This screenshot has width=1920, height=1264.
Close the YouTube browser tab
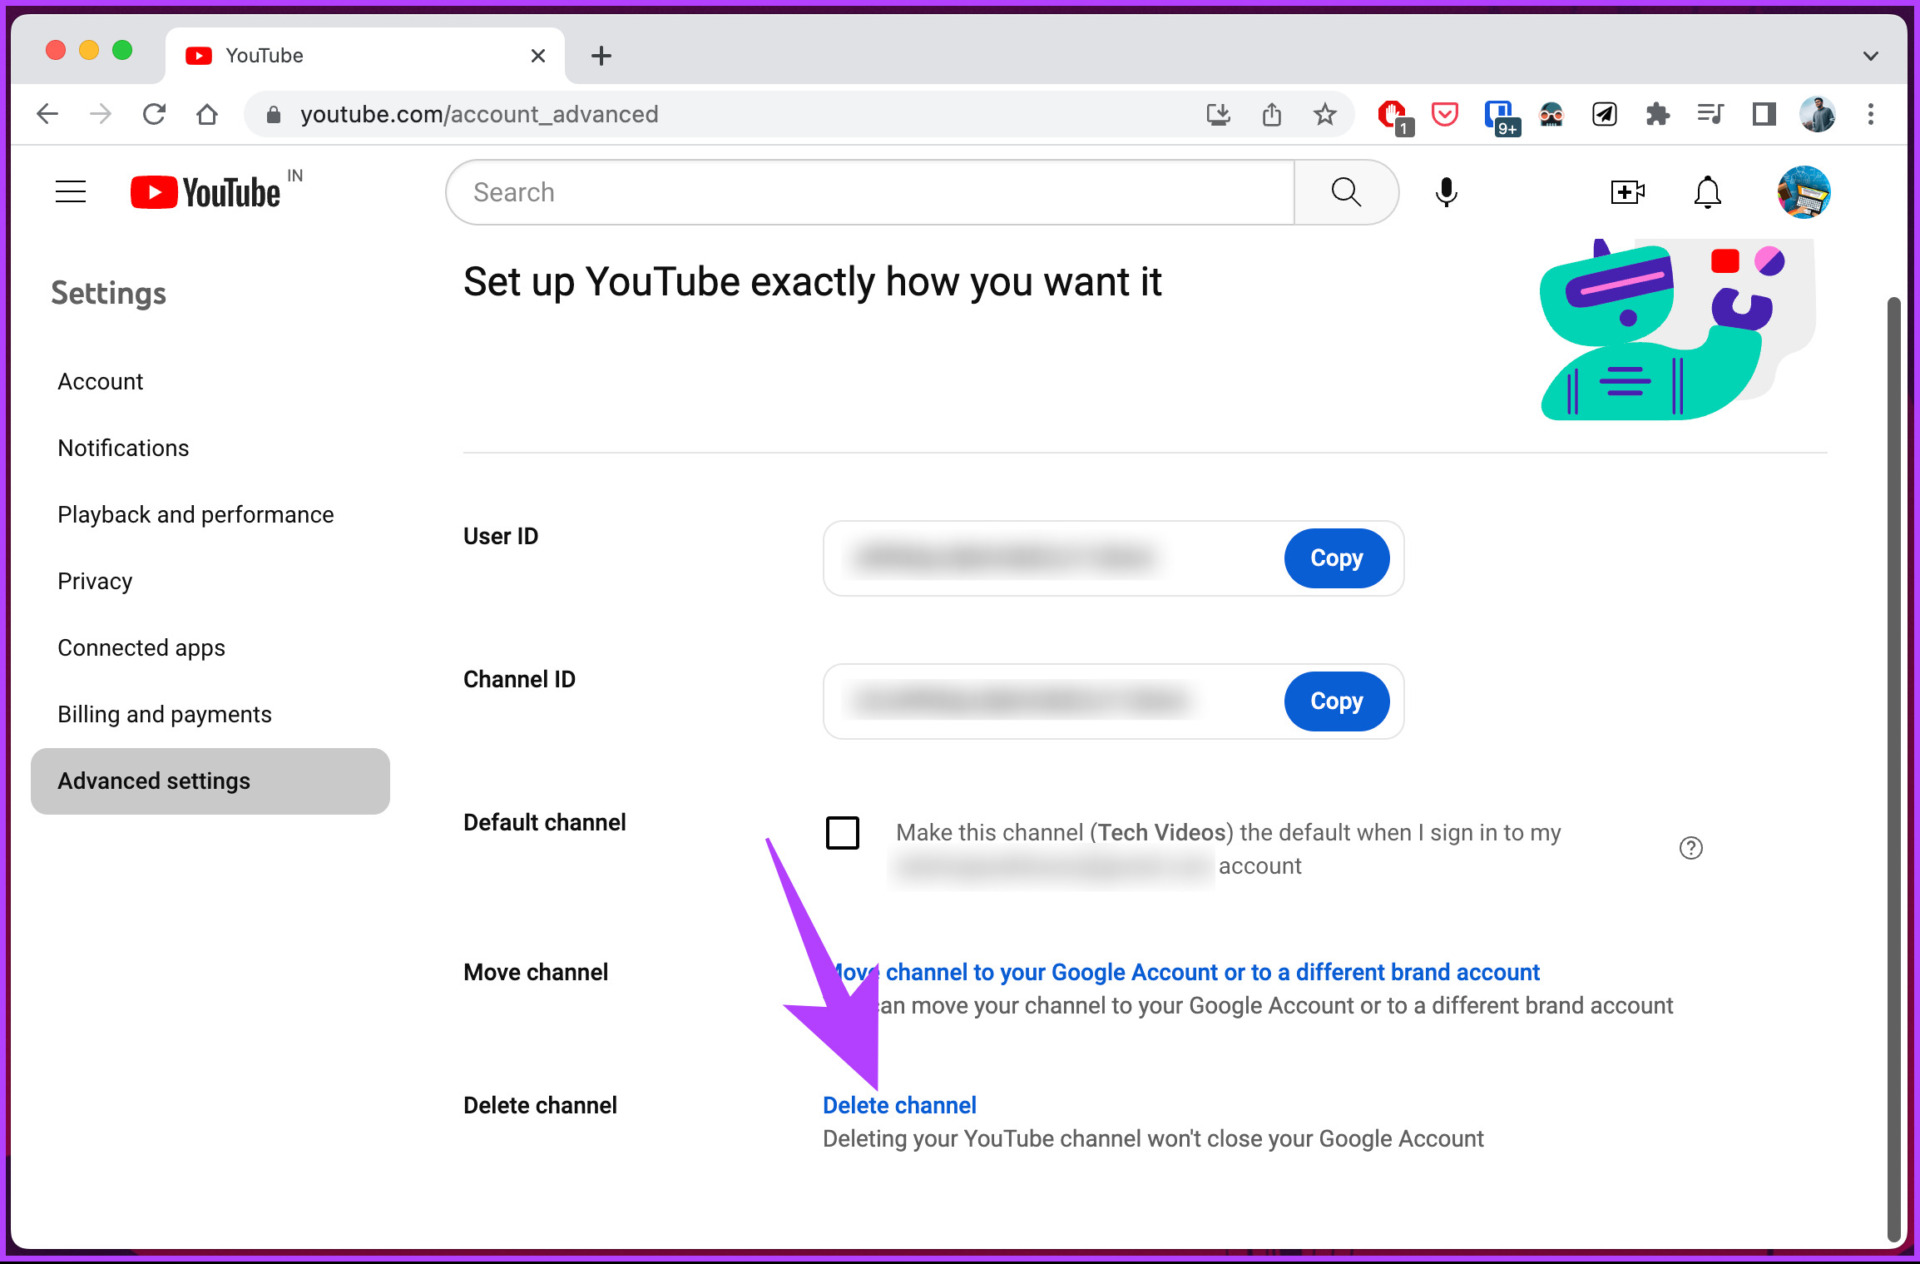(538, 56)
